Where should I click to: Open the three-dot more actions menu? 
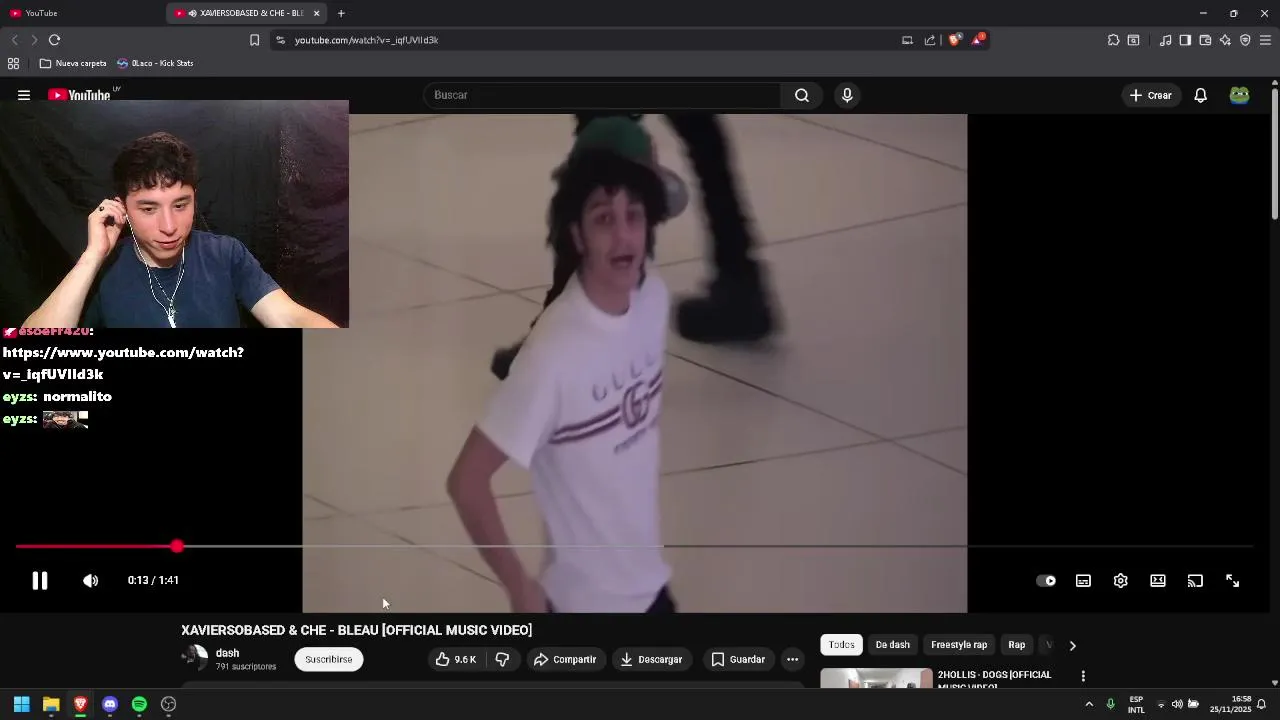click(792, 659)
